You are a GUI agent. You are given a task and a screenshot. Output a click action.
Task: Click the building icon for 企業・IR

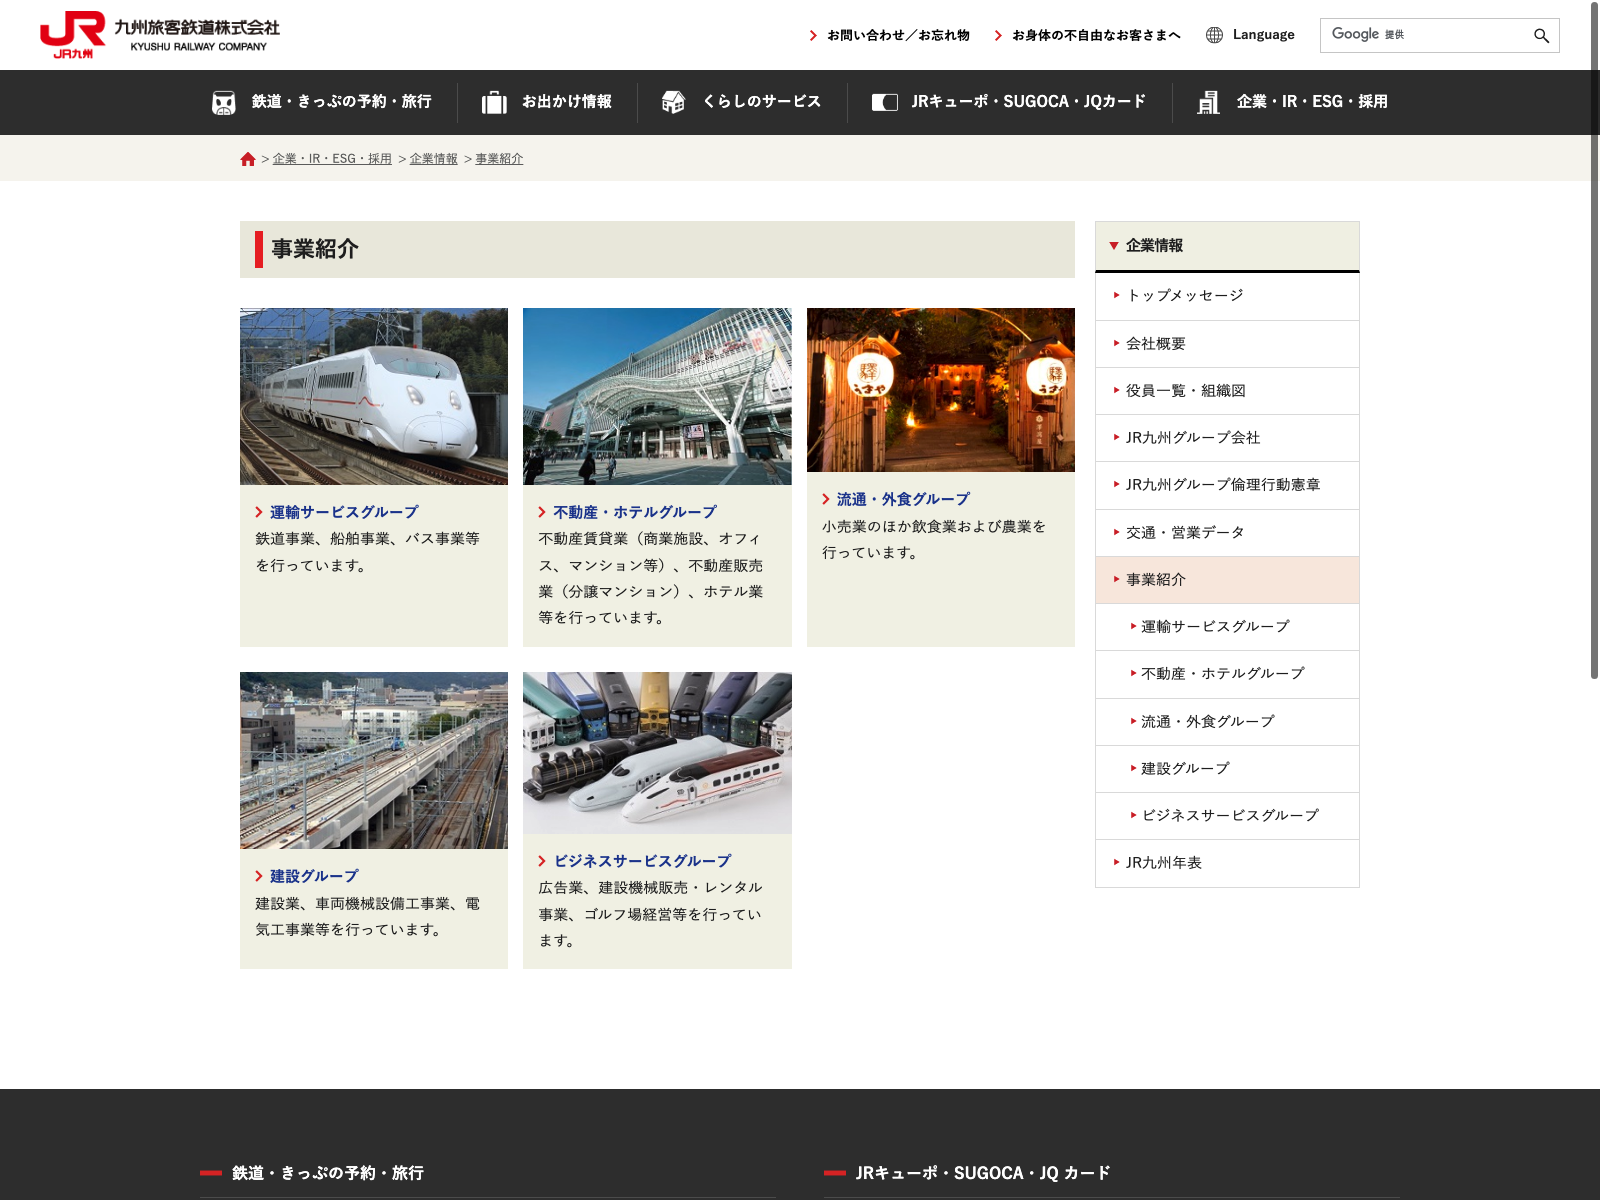1208,102
